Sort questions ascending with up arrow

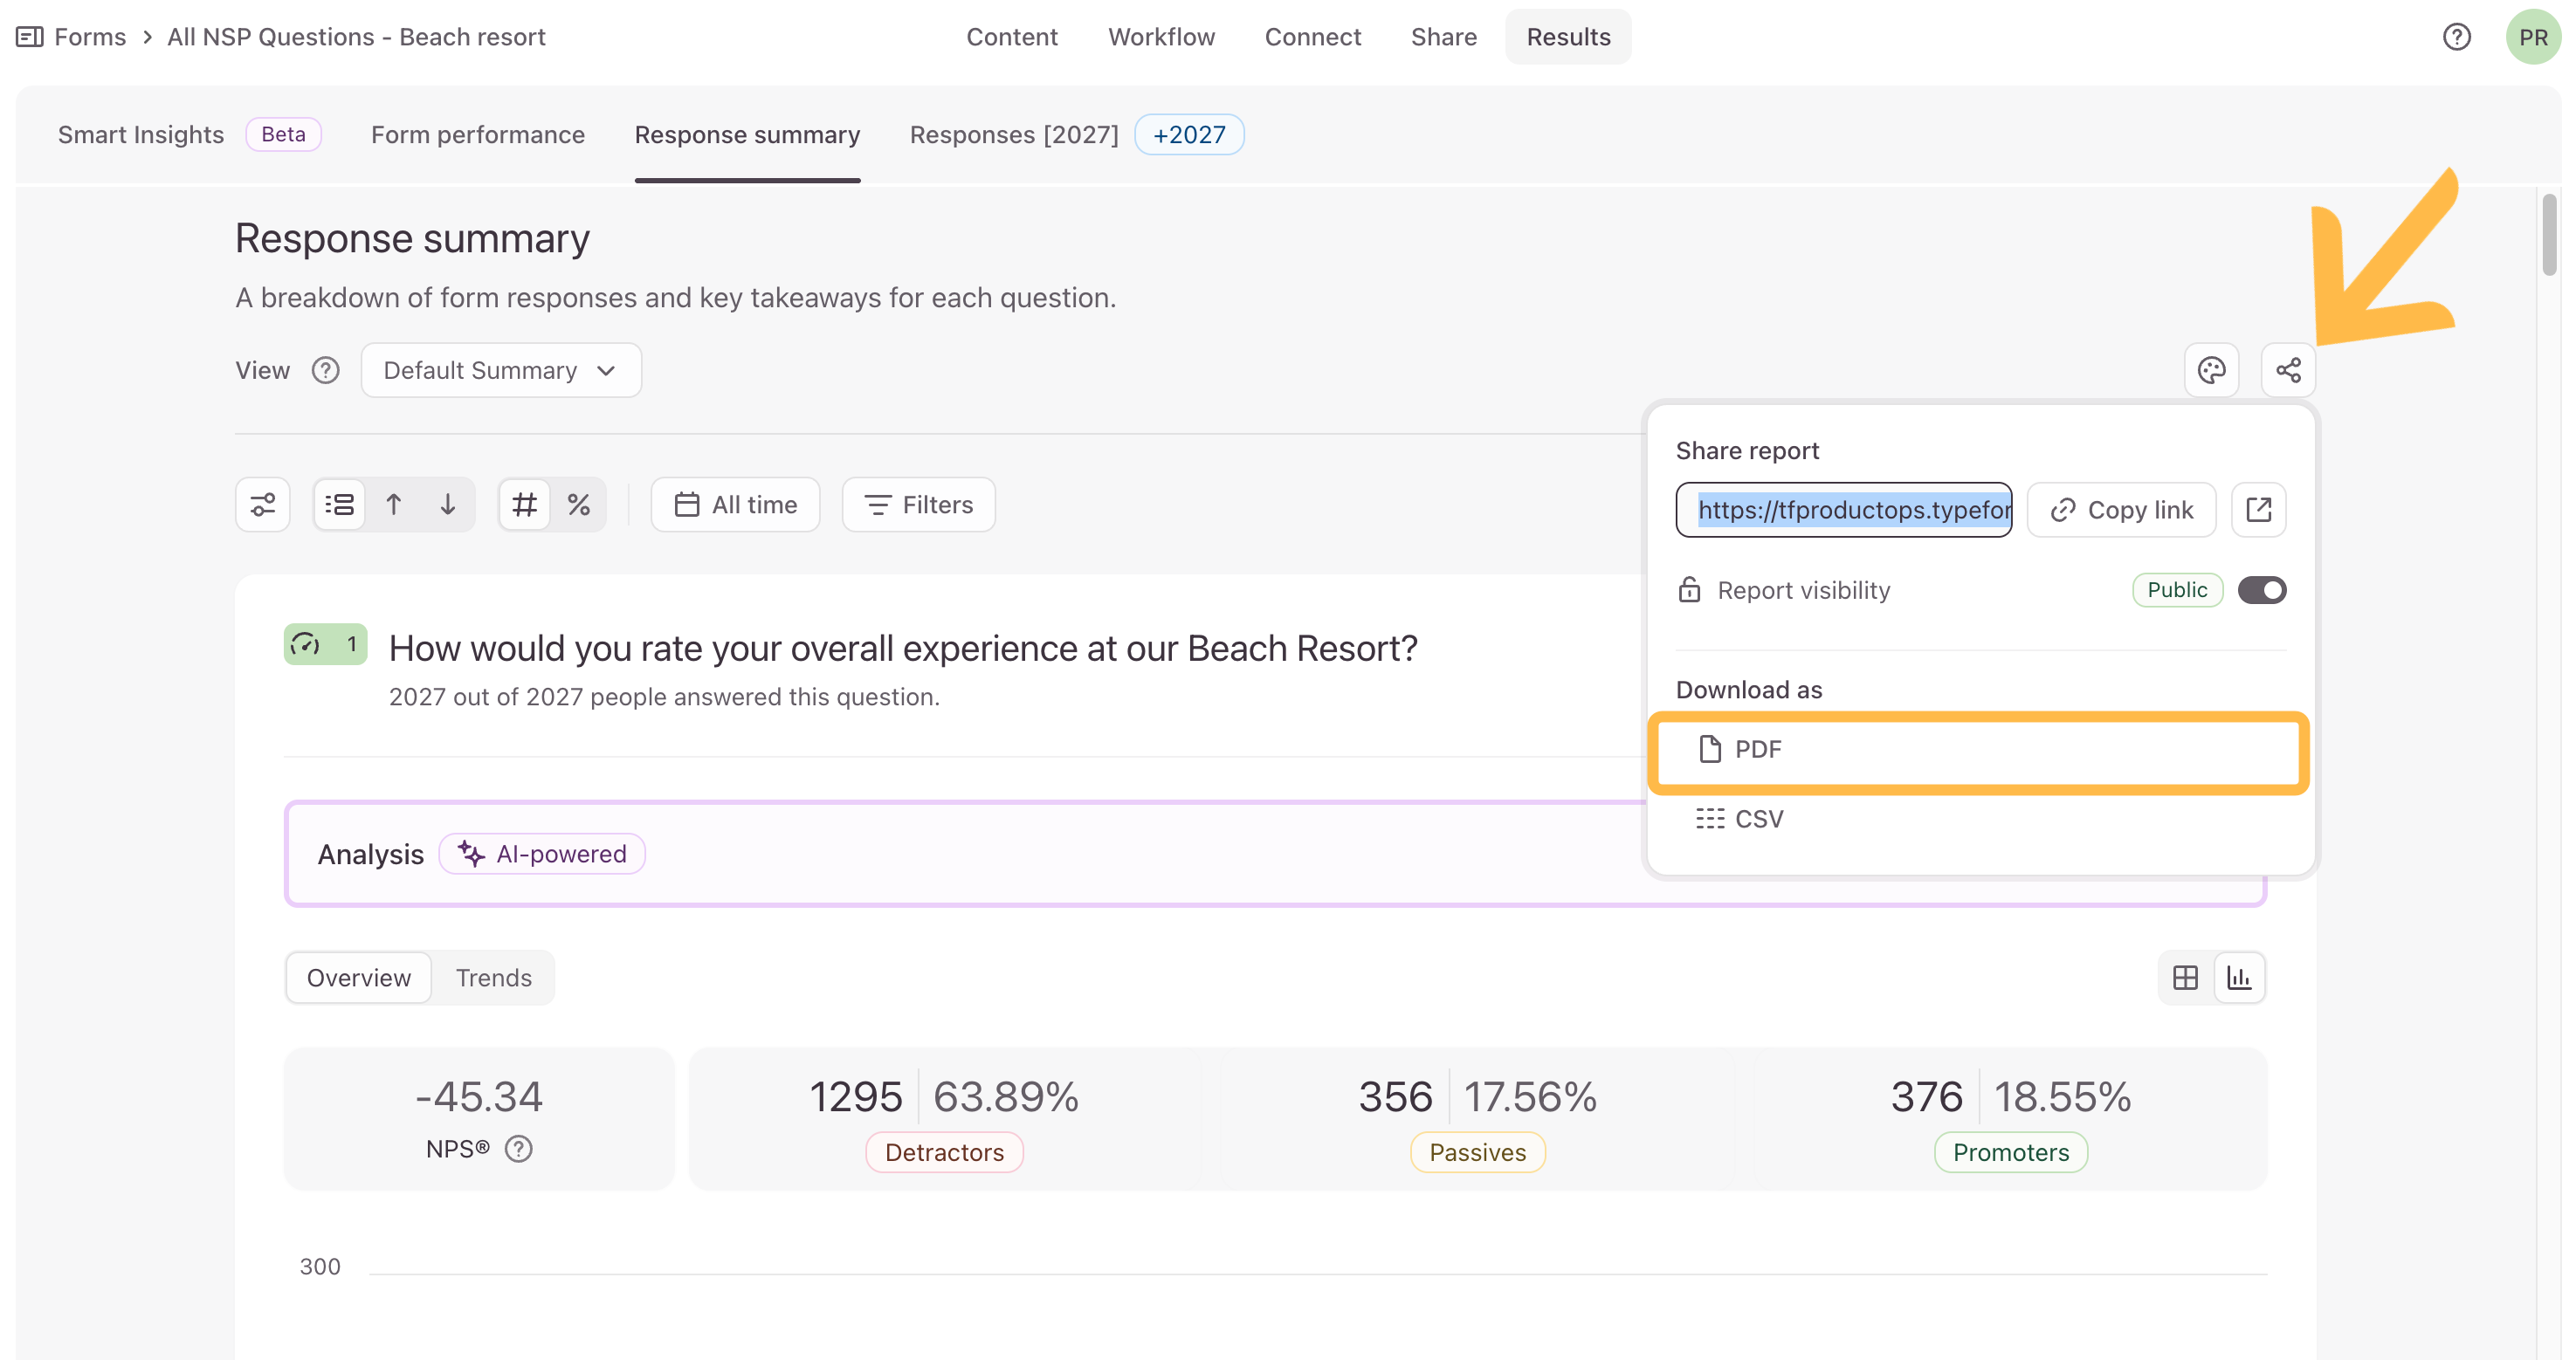tap(394, 505)
